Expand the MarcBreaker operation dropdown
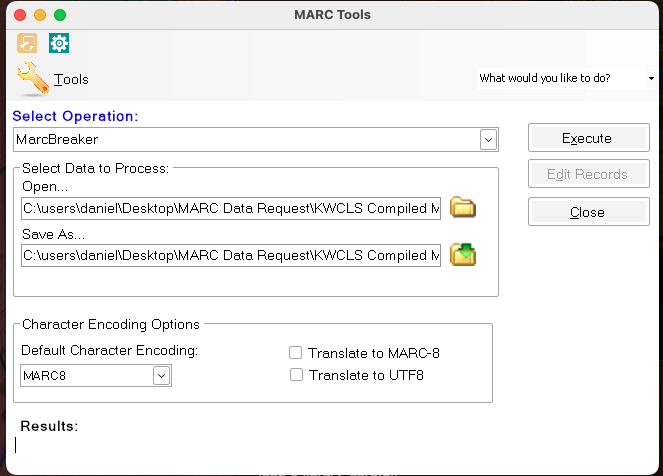663x476 pixels. click(488, 140)
